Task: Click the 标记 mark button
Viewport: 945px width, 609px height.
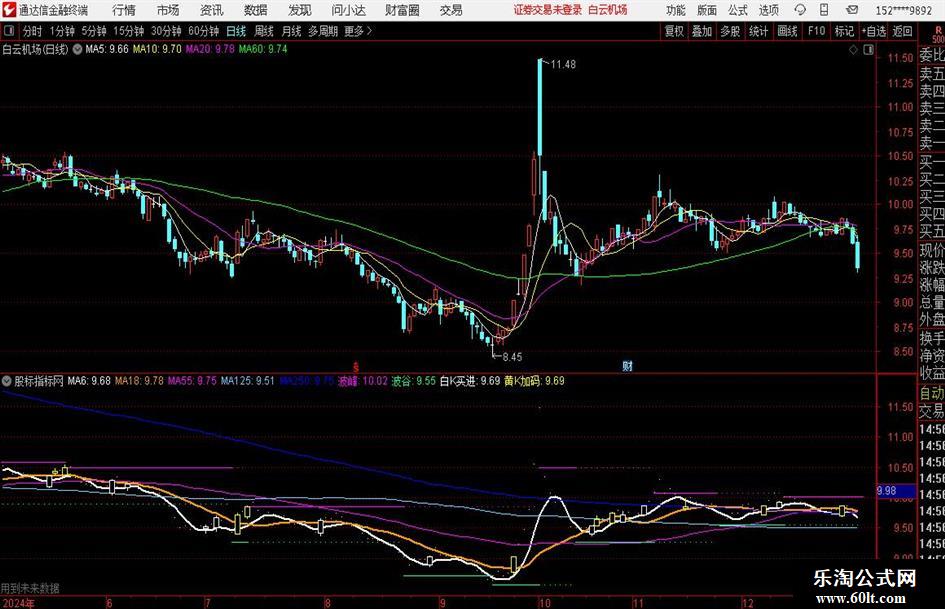Action: tap(844, 31)
